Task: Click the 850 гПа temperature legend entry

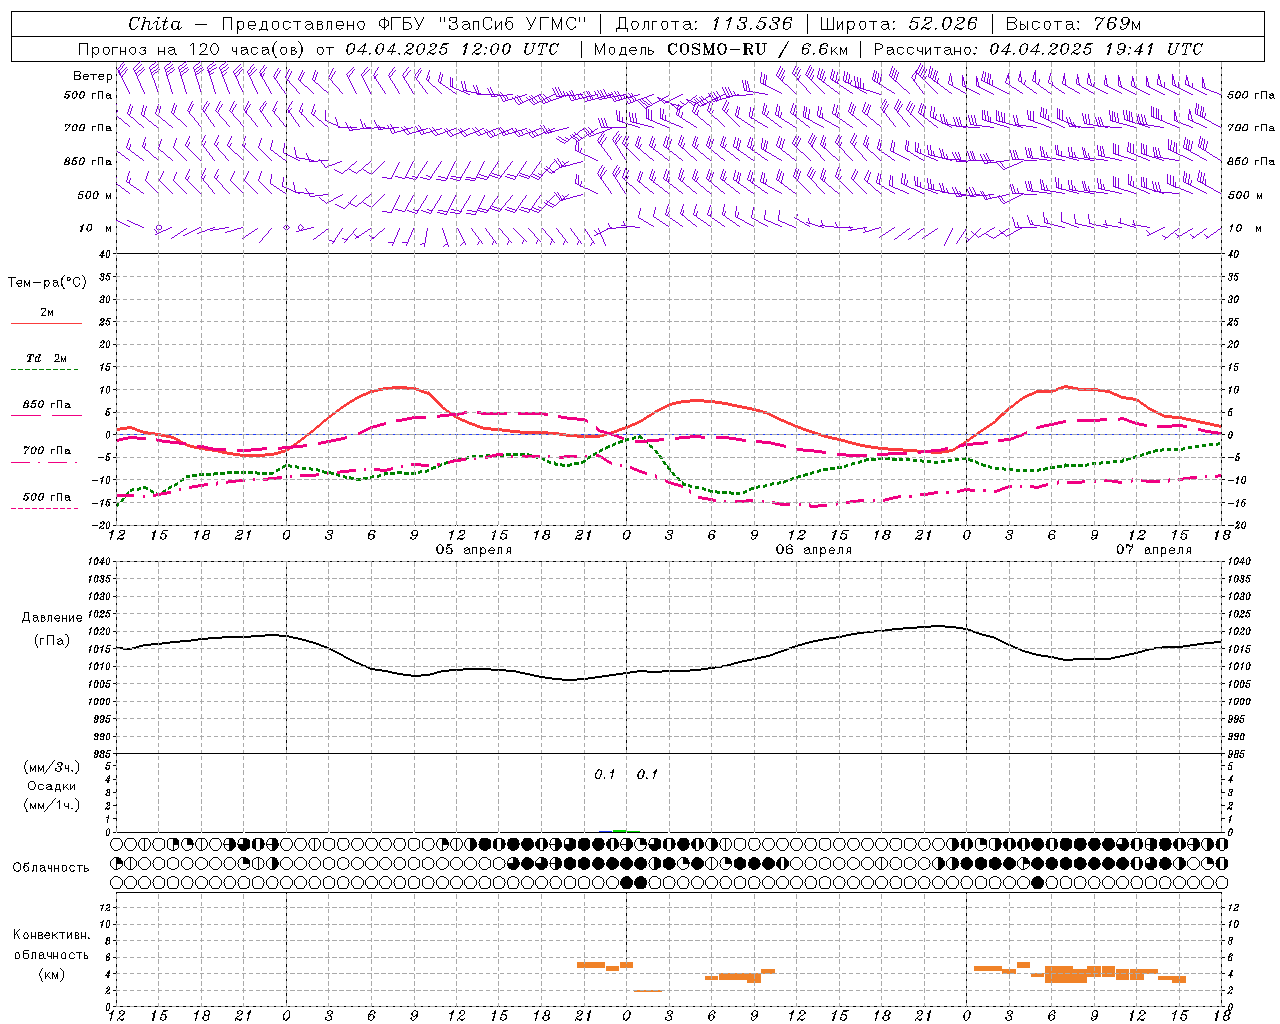Action: [x=46, y=405]
